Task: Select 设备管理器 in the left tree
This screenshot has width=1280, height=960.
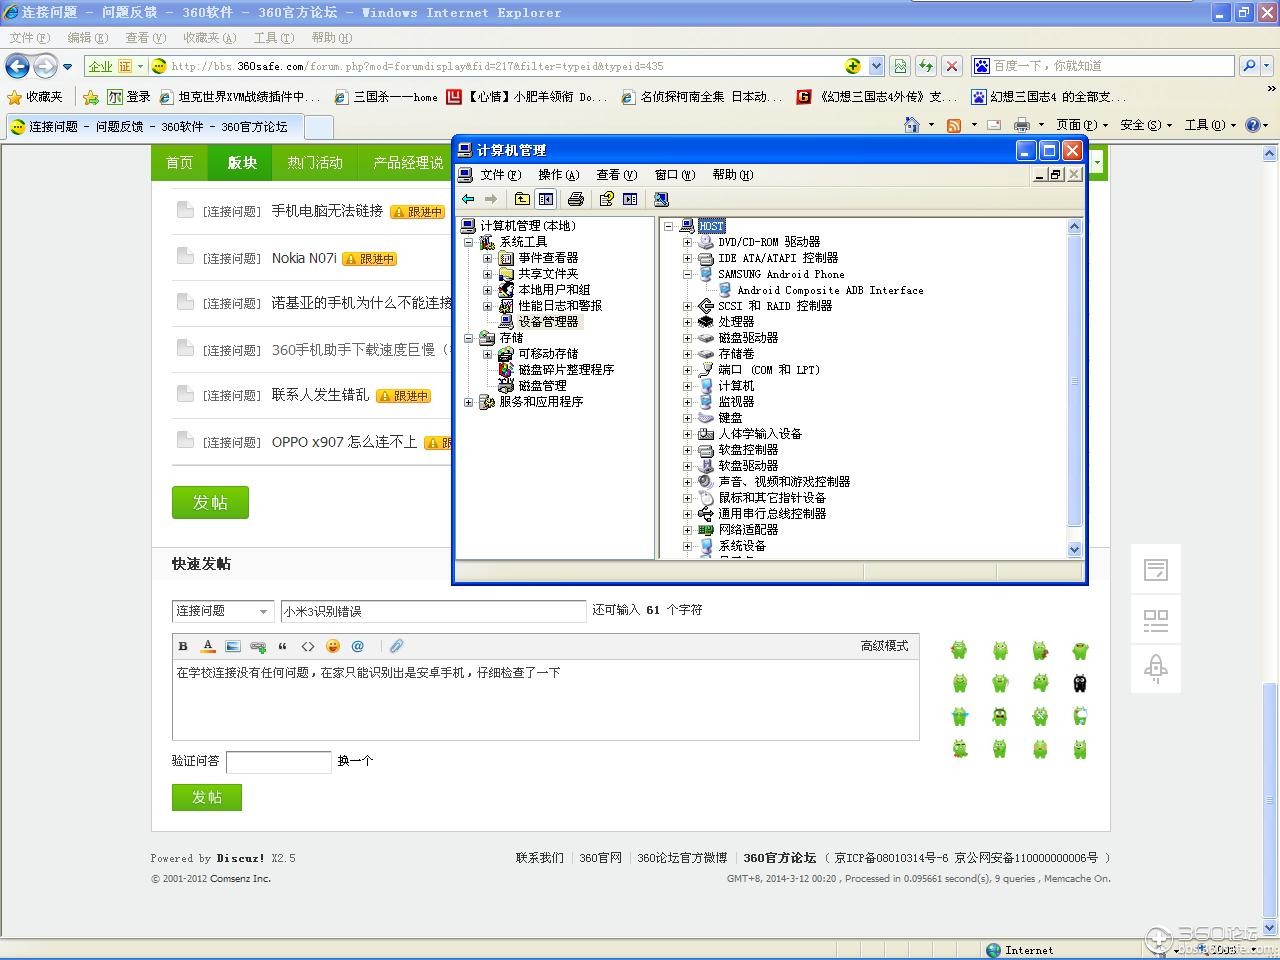Action: pyautogui.click(x=548, y=322)
